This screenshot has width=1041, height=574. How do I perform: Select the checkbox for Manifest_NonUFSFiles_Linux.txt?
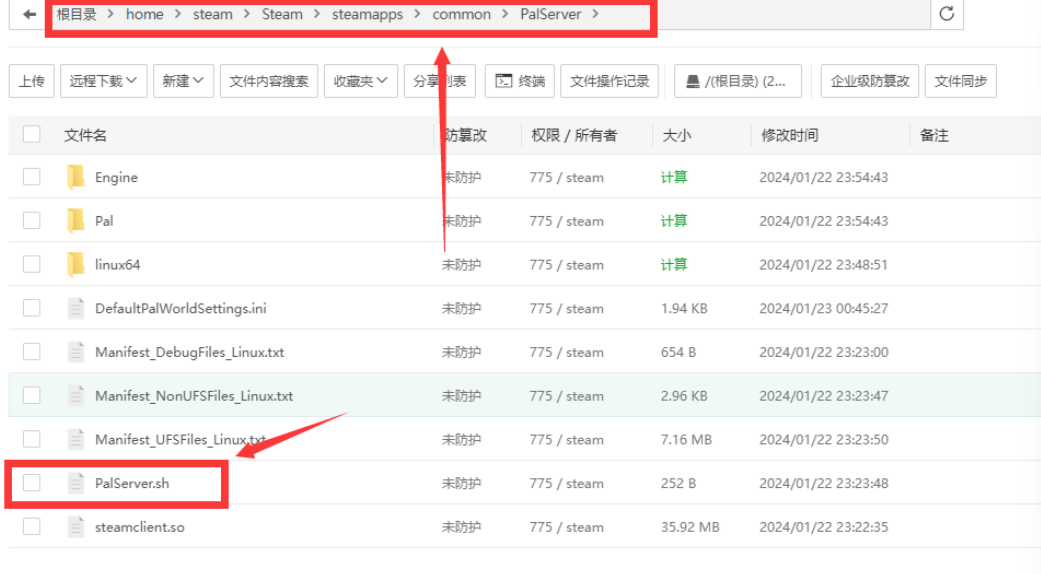pos(32,396)
